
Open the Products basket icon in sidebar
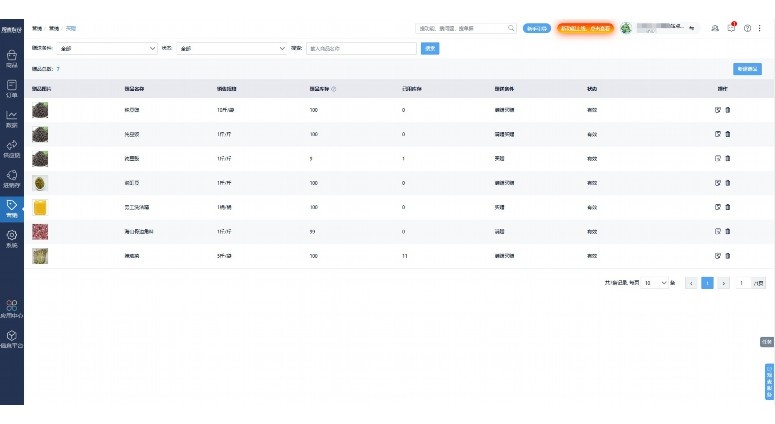11,55
